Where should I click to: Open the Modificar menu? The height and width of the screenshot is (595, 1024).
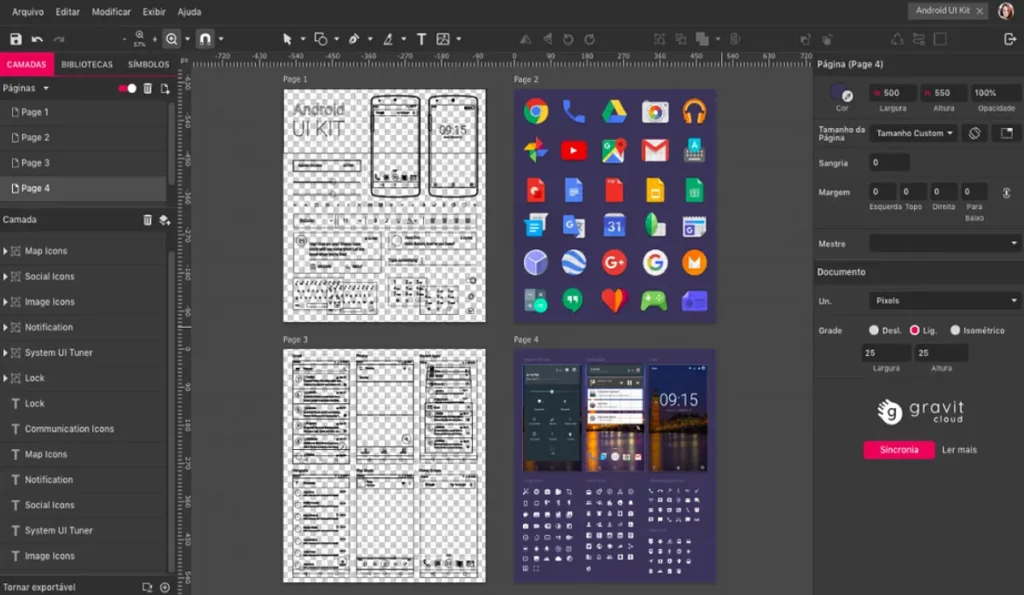click(x=111, y=12)
